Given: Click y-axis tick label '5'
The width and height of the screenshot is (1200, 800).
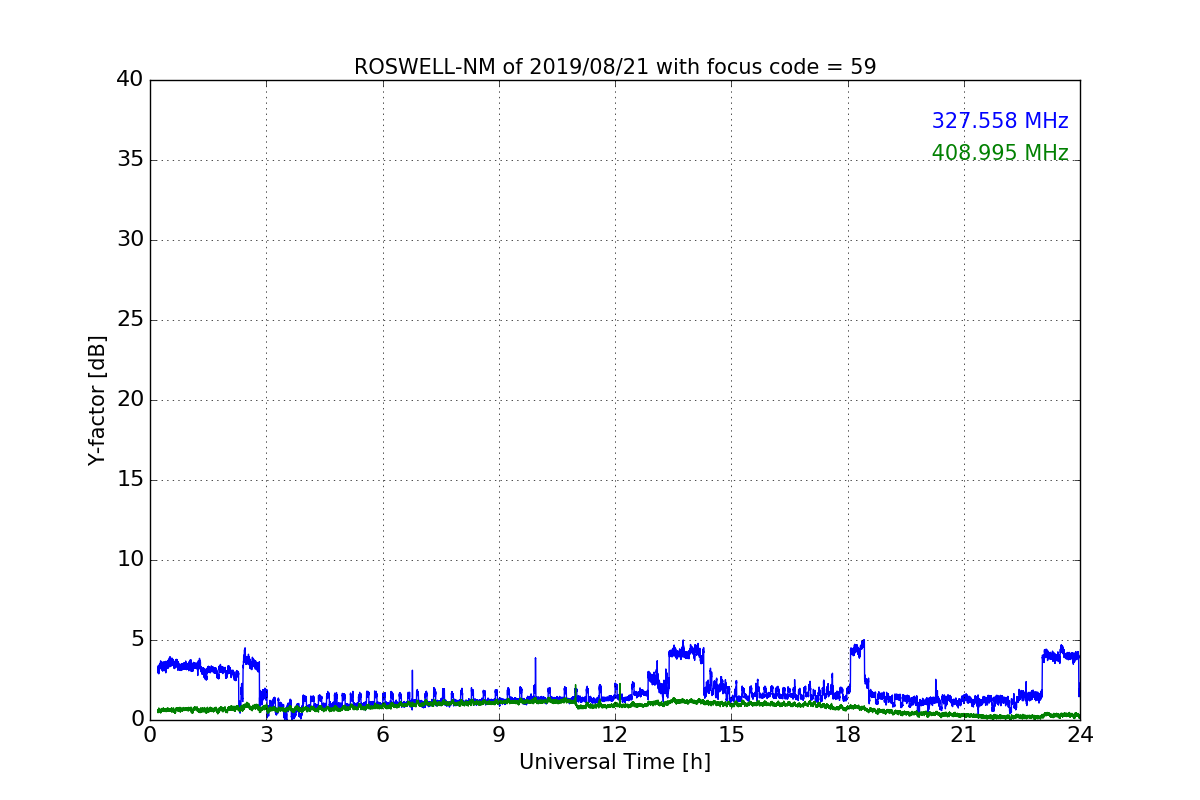Looking at the screenshot, I should click(x=137, y=640).
